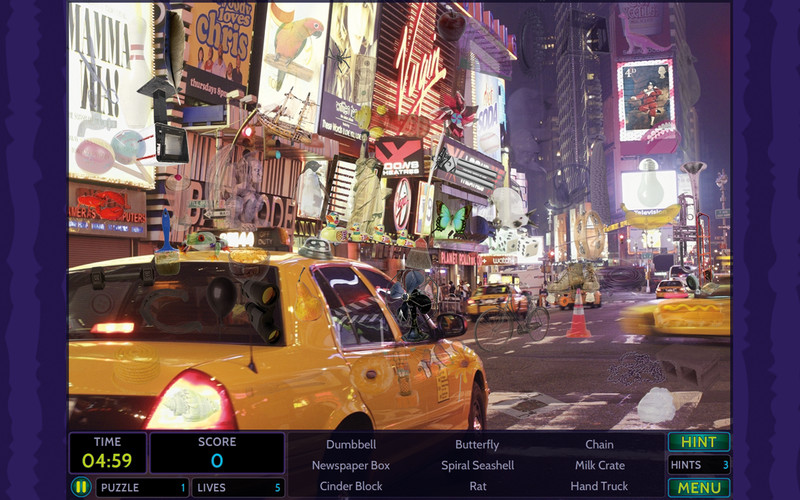Click the straw hat on the trunk
Viewport: 800px width, 500px height.
click(x=136, y=365)
